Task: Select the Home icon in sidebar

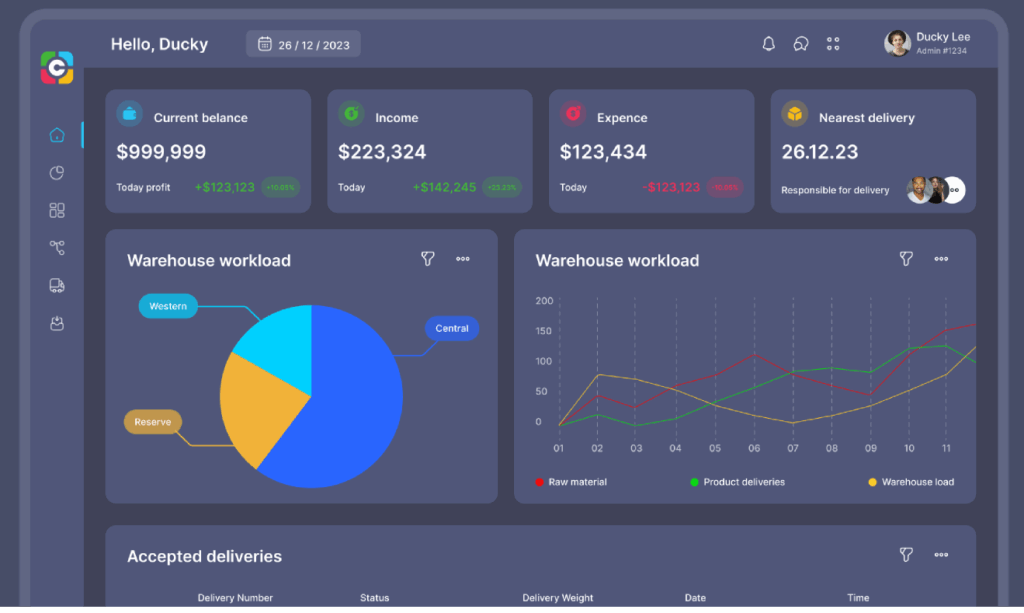Action: tap(57, 135)
